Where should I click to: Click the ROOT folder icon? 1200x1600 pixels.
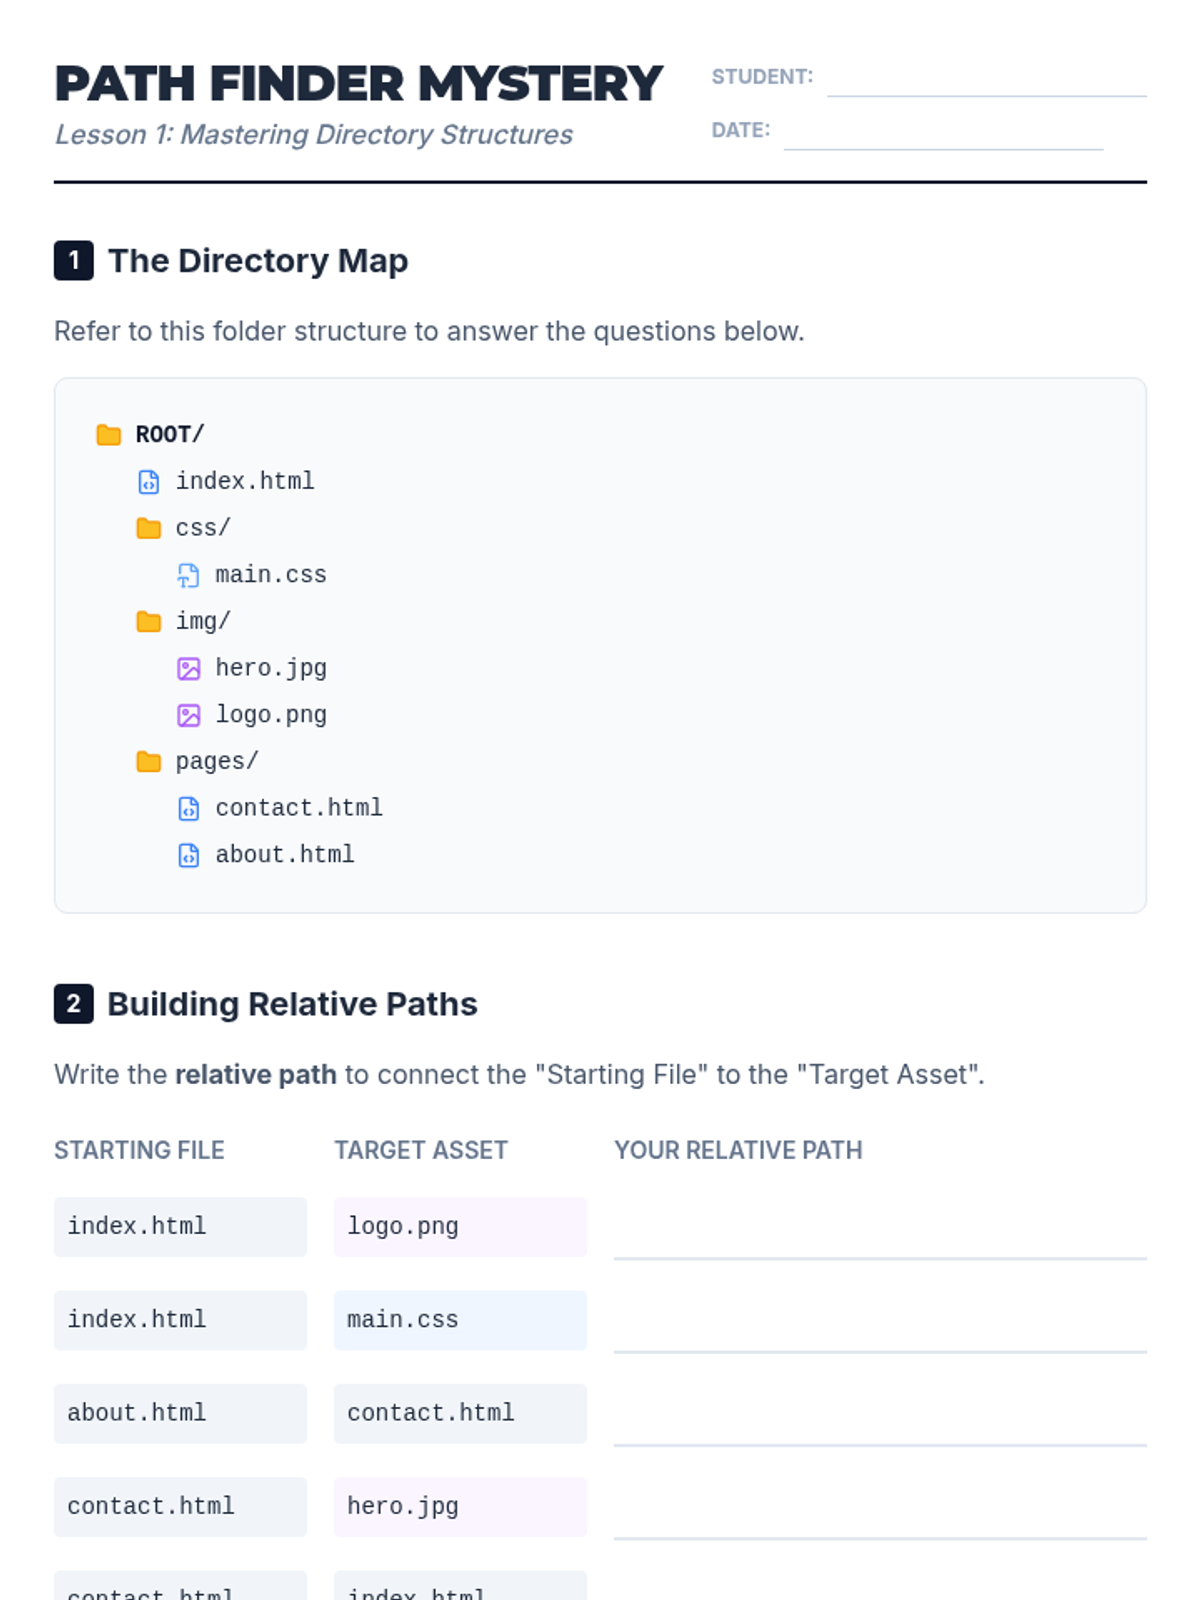(108, 435)
